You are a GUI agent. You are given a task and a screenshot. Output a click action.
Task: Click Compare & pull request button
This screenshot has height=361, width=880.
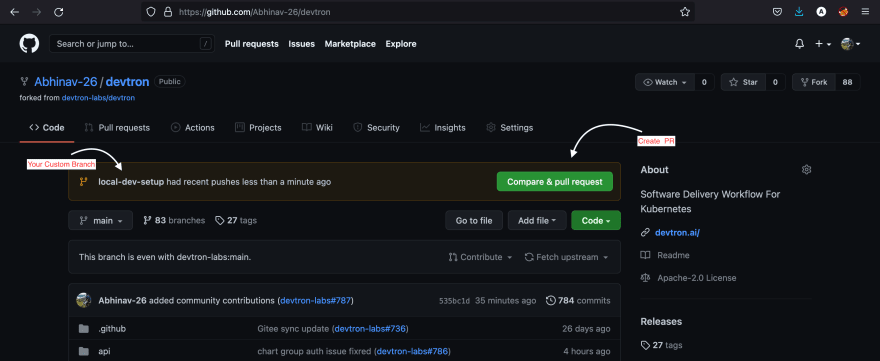tap(554, 182)
